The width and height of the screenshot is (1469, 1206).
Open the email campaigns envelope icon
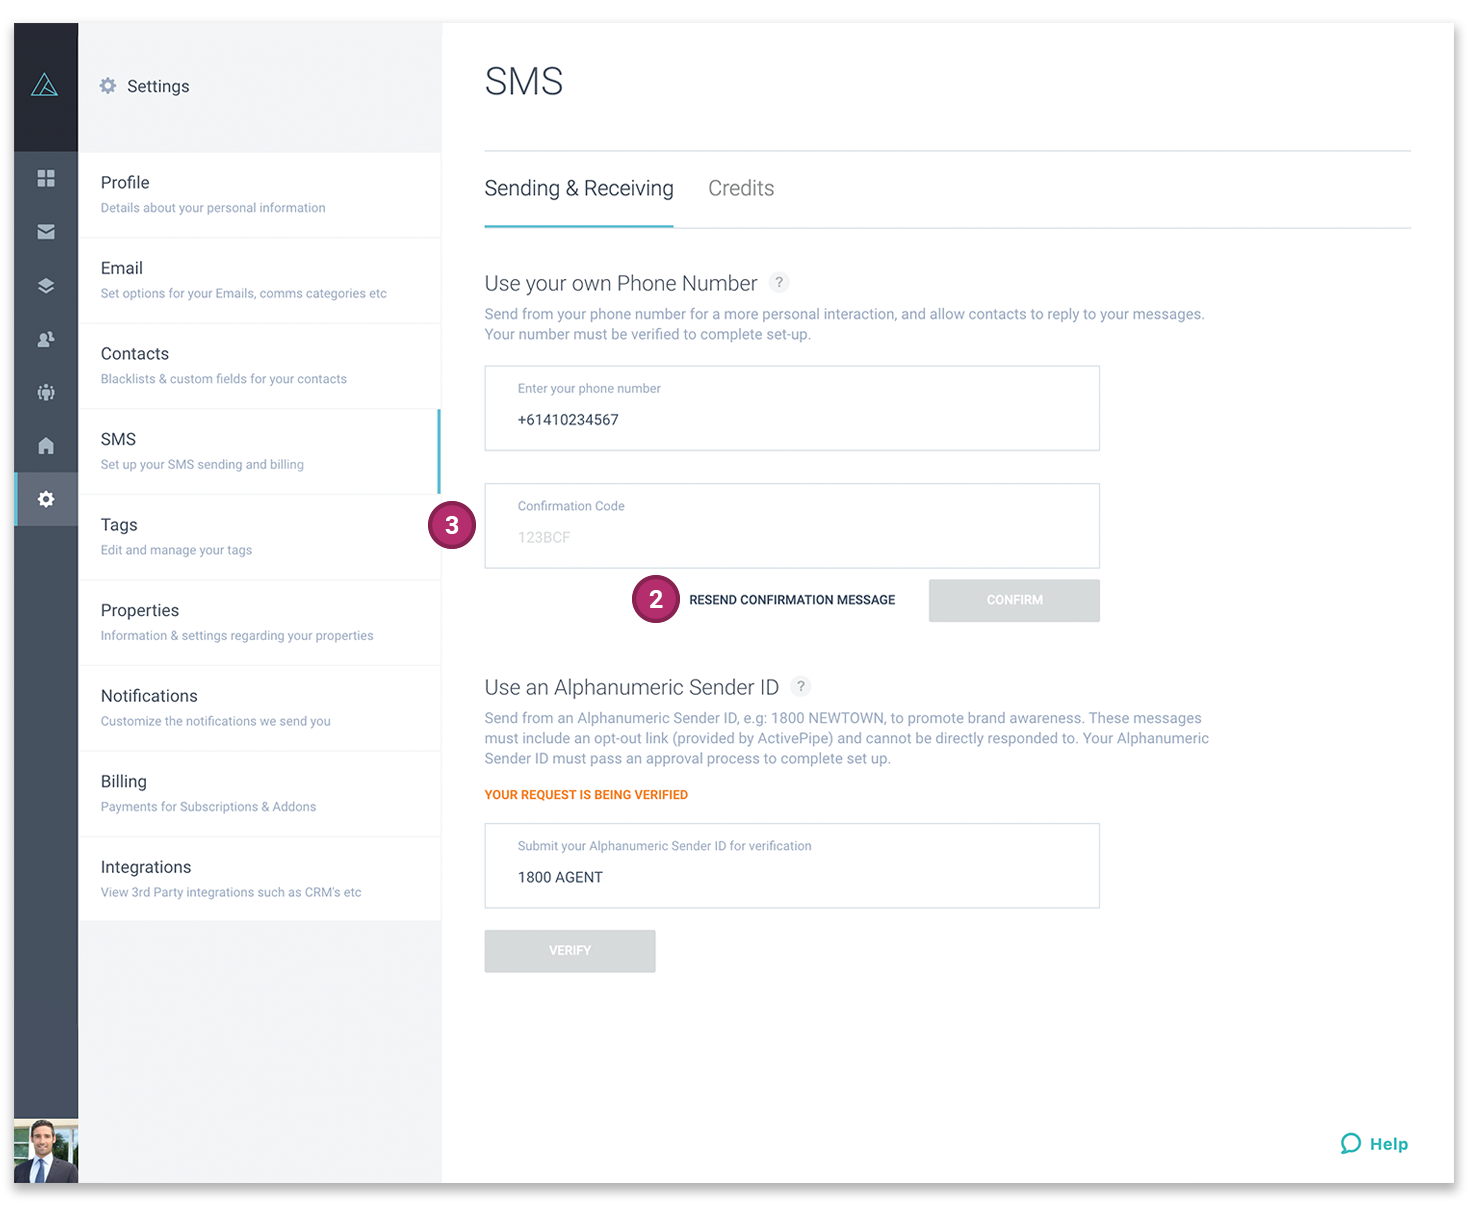tap(45, 231)
